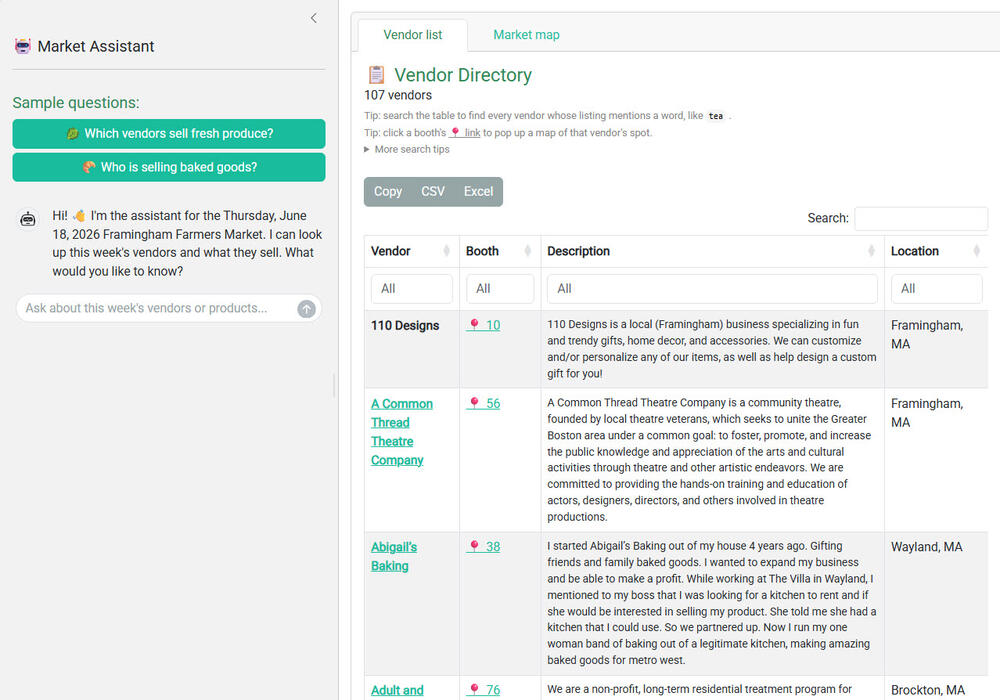
Task: Click the Booth column filter field
Action: click(x=500, y=289)
